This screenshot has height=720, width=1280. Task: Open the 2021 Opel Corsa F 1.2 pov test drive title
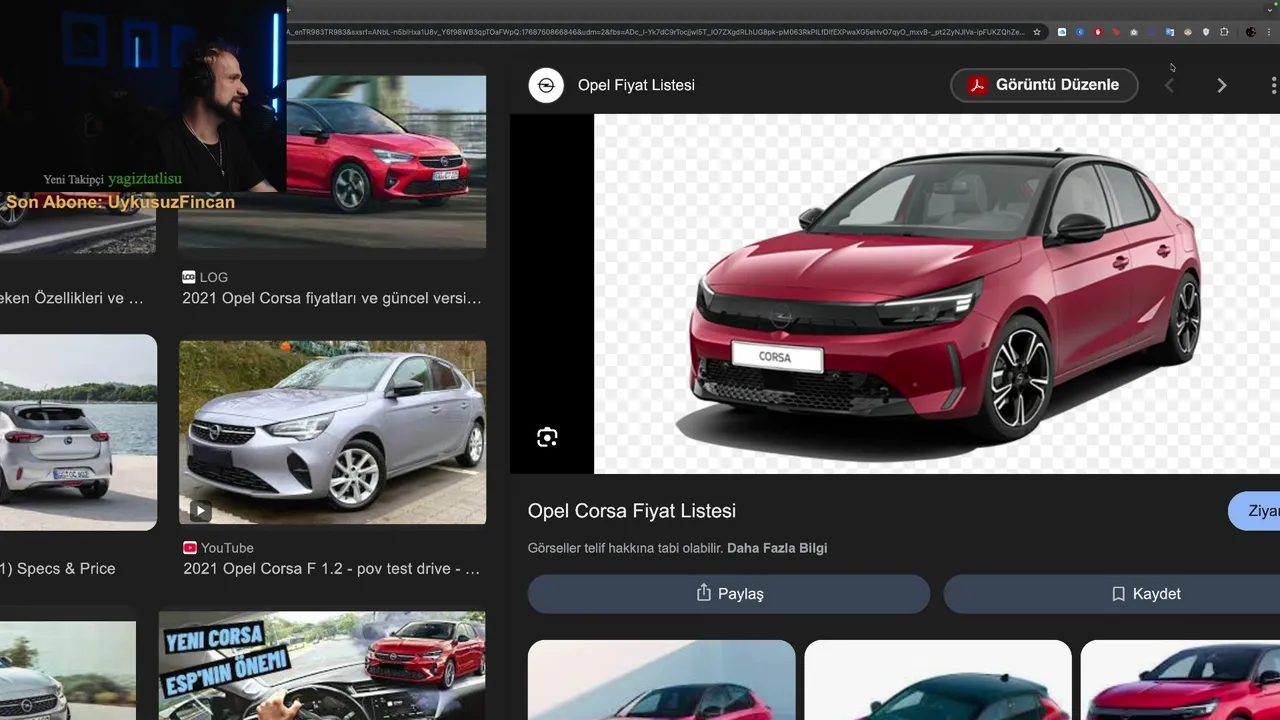click(332, 568)
